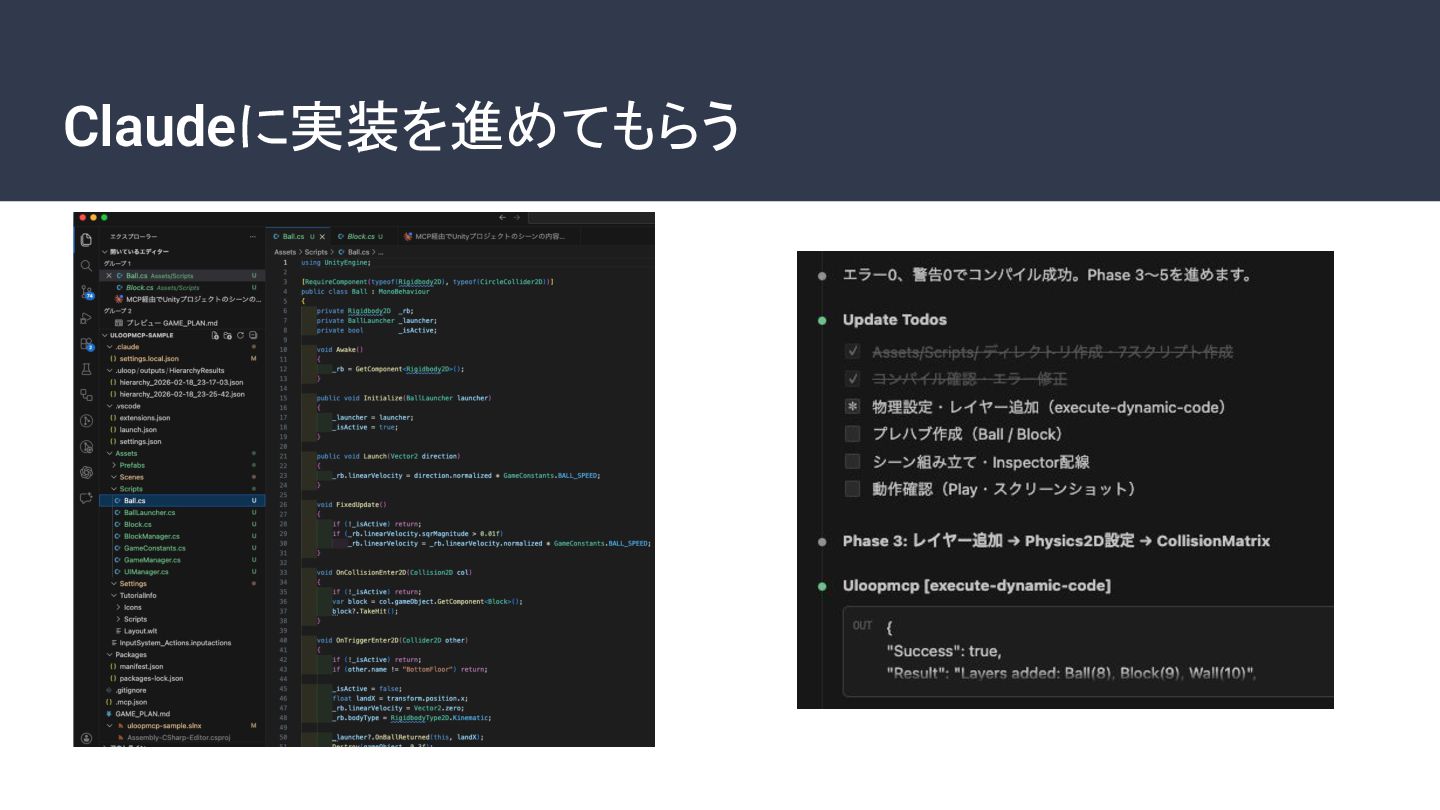Click the Uloopmcp [execute-dynamic-code] tool heading

click(976, 585)
